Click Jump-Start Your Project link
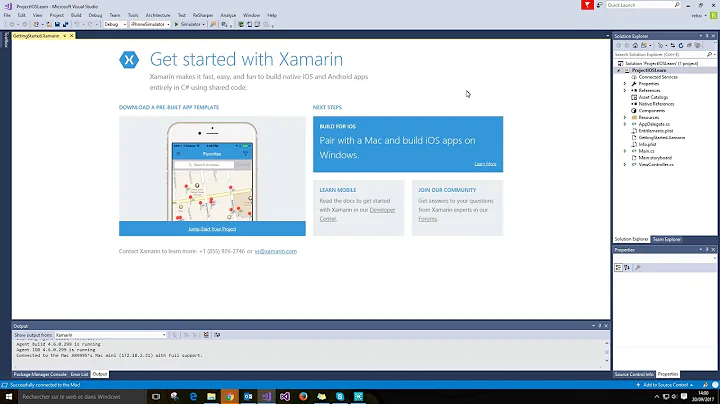 tap(212, 229)
